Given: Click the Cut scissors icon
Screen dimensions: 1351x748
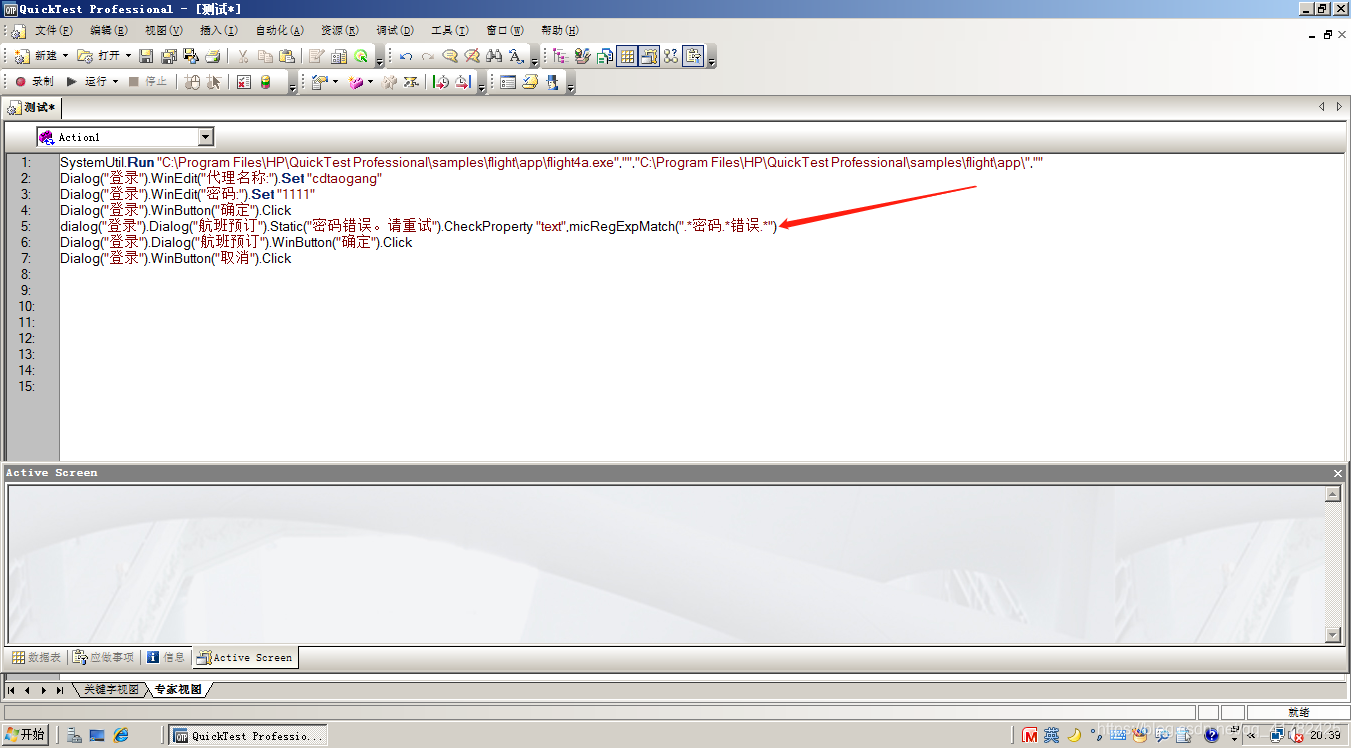Looking at the screenshot, I should (243, 56).
